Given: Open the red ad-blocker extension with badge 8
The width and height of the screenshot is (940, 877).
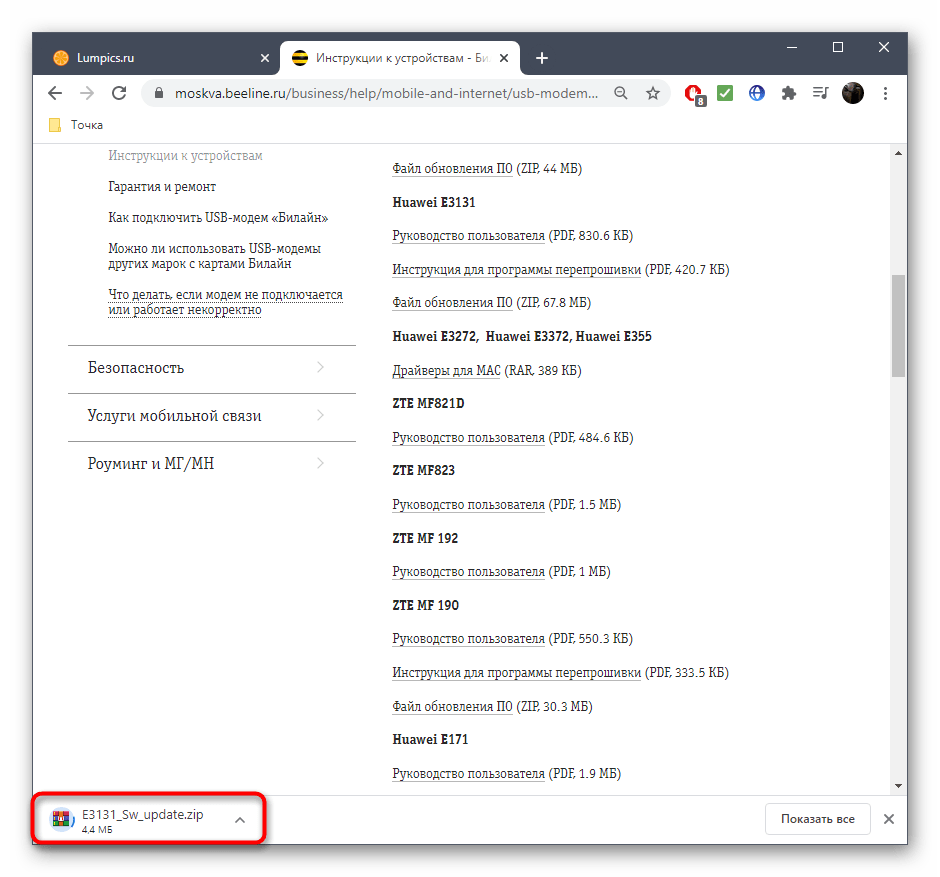Looking at the screenshot, I should (x=694, y=95).
